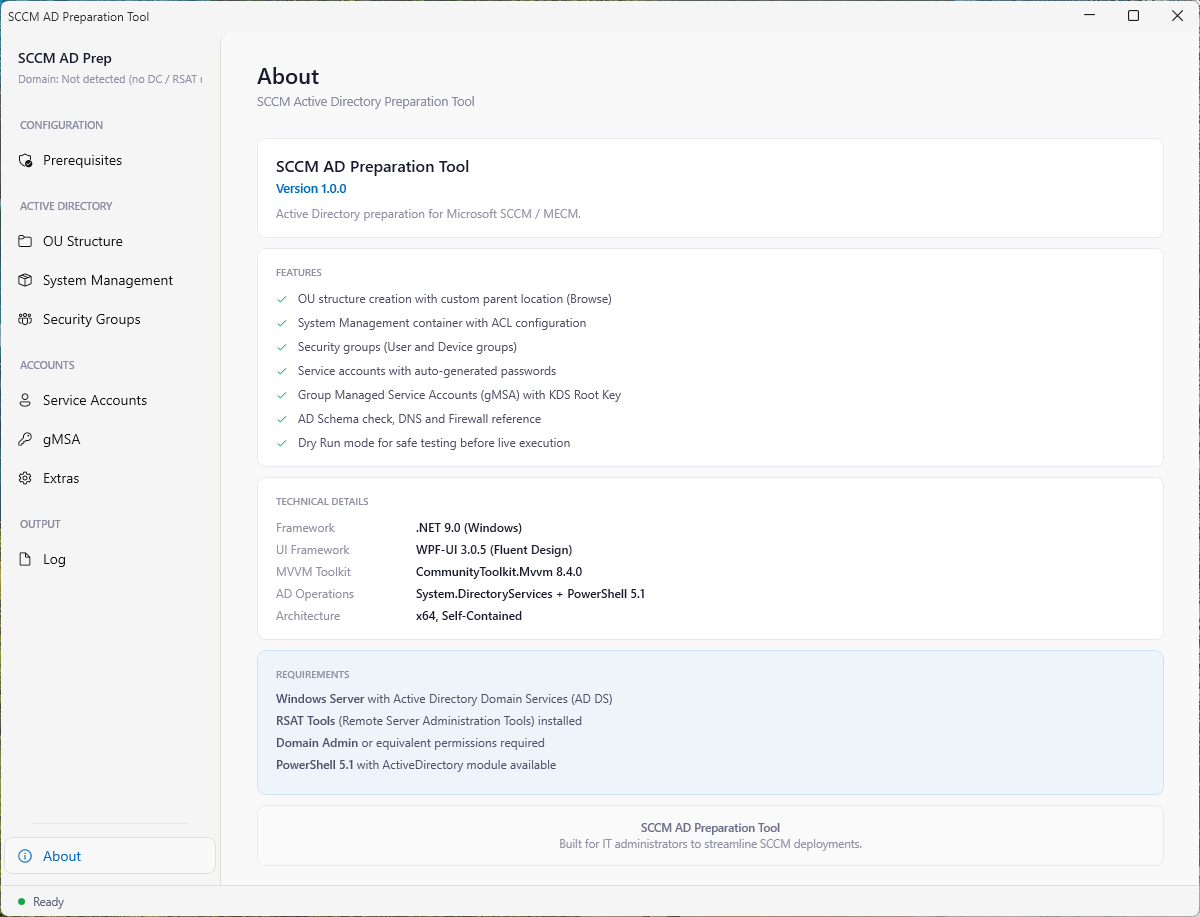Click the About page heading
This screenshot has height=917, width=1200.
click(x=288, y=77)
